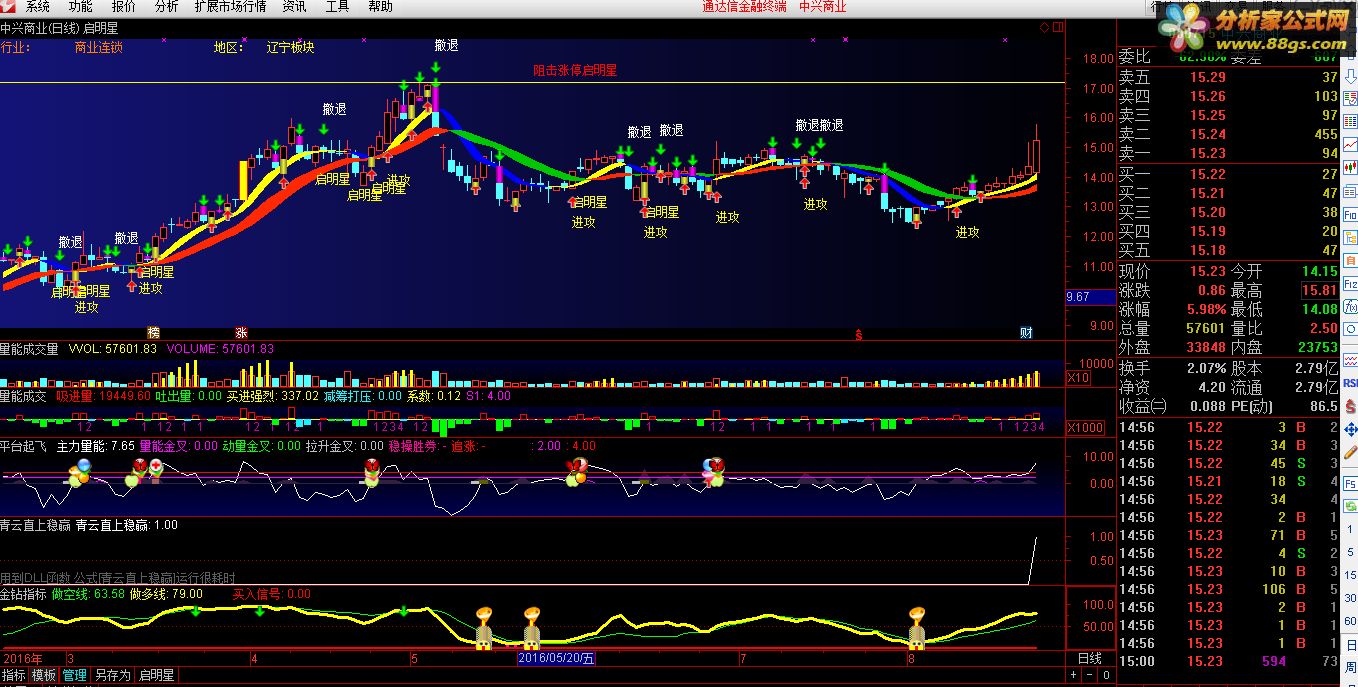Click the 15:00 trade row with 594
The width and height of the screenshot is (1358, 687).
(1229, 661)
